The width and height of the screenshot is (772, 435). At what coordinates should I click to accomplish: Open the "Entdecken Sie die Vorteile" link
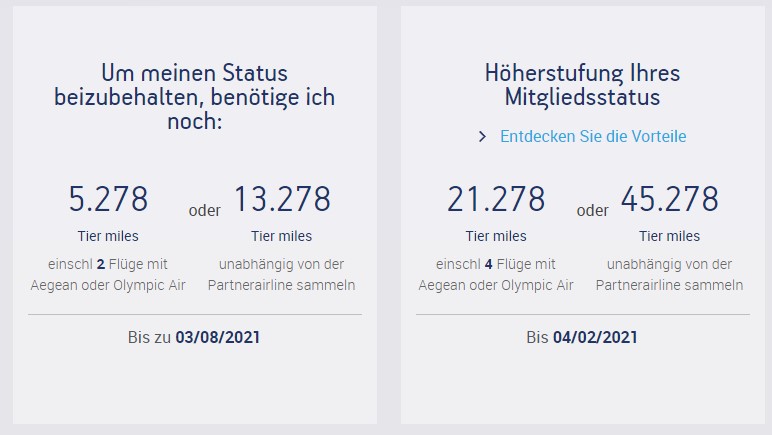593,136
